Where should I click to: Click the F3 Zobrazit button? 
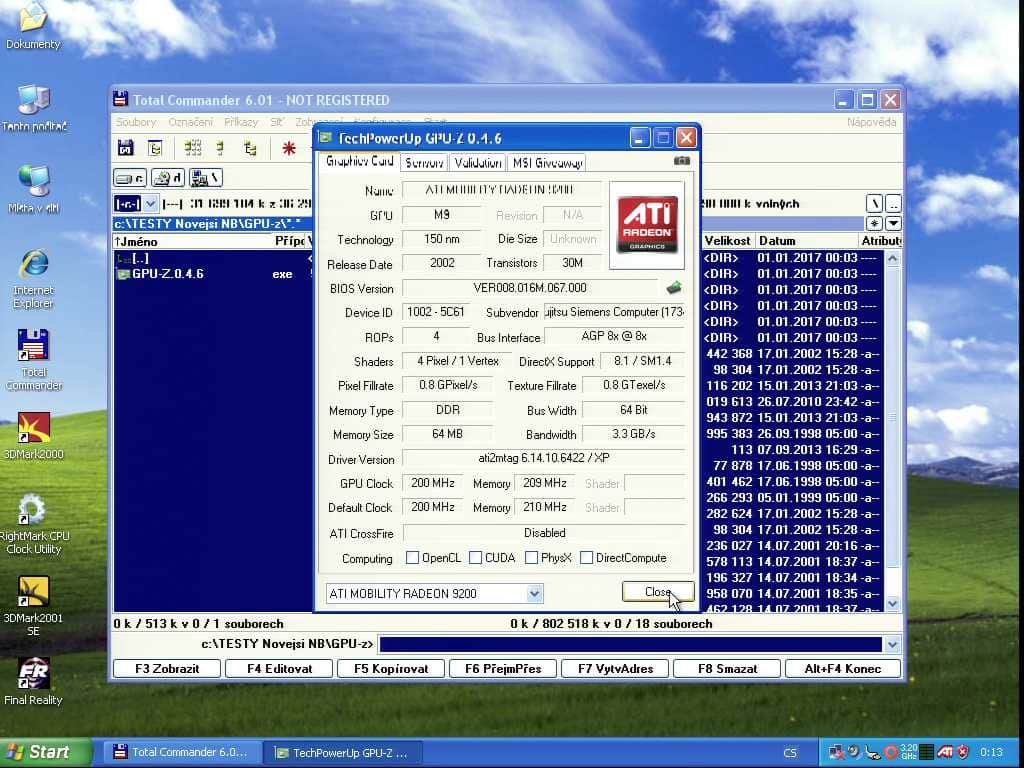coord(167,669)
